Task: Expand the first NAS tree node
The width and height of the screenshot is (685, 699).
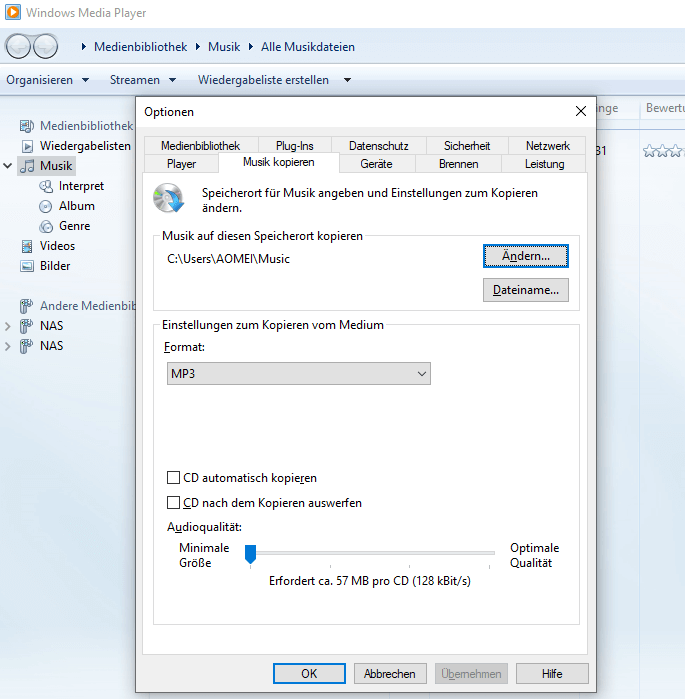Action: pos(8,326)
